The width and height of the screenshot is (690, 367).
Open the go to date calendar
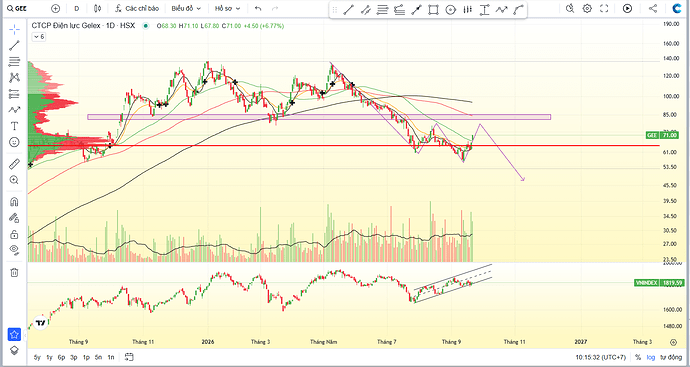tap(129, 357)
